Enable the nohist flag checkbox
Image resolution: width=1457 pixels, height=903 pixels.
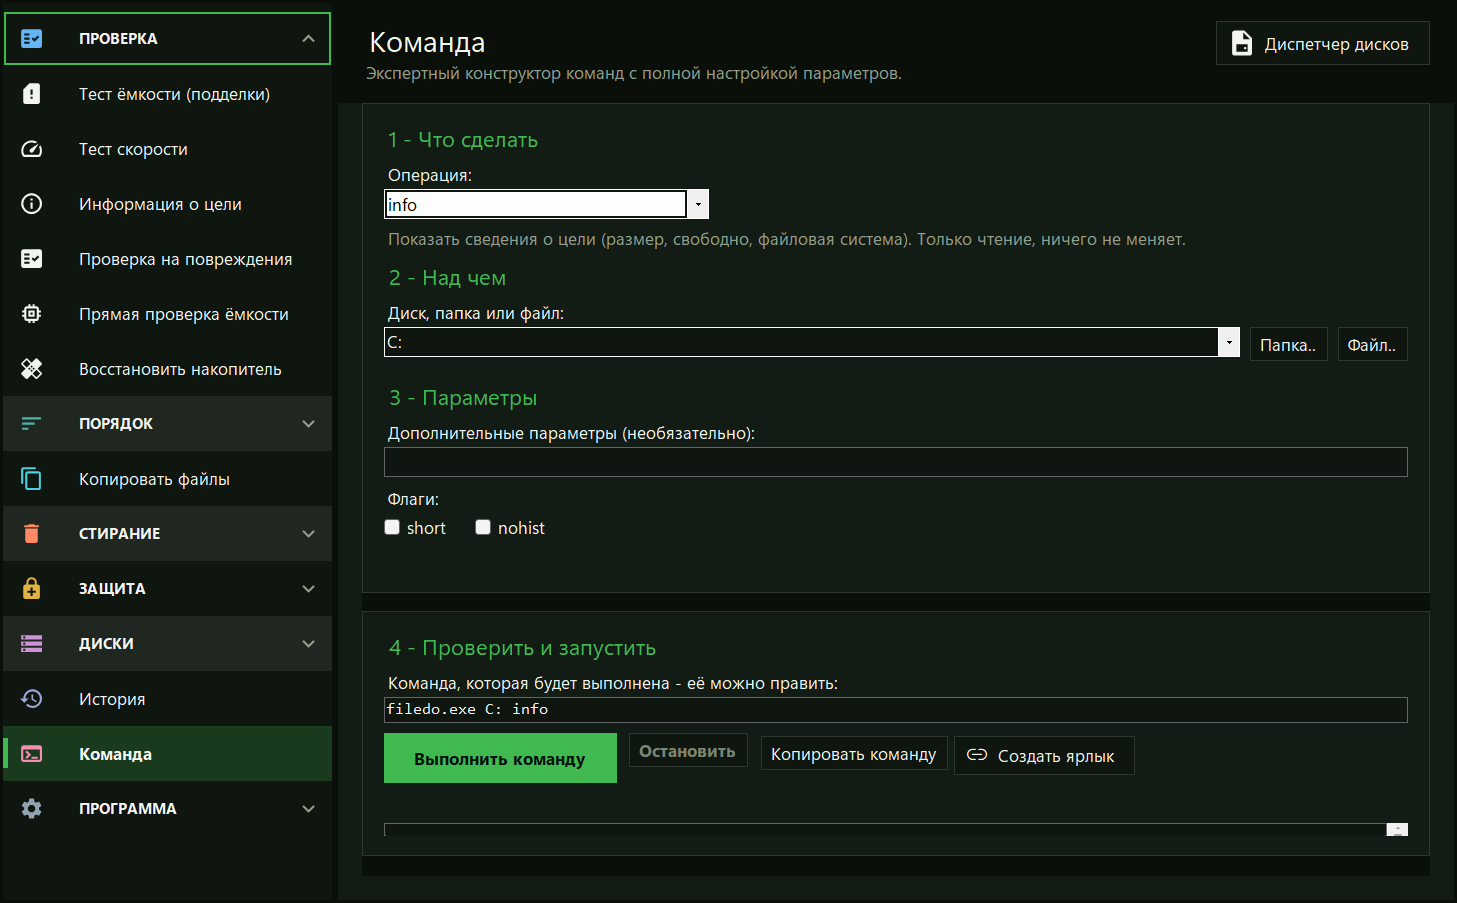pos(483,527)
